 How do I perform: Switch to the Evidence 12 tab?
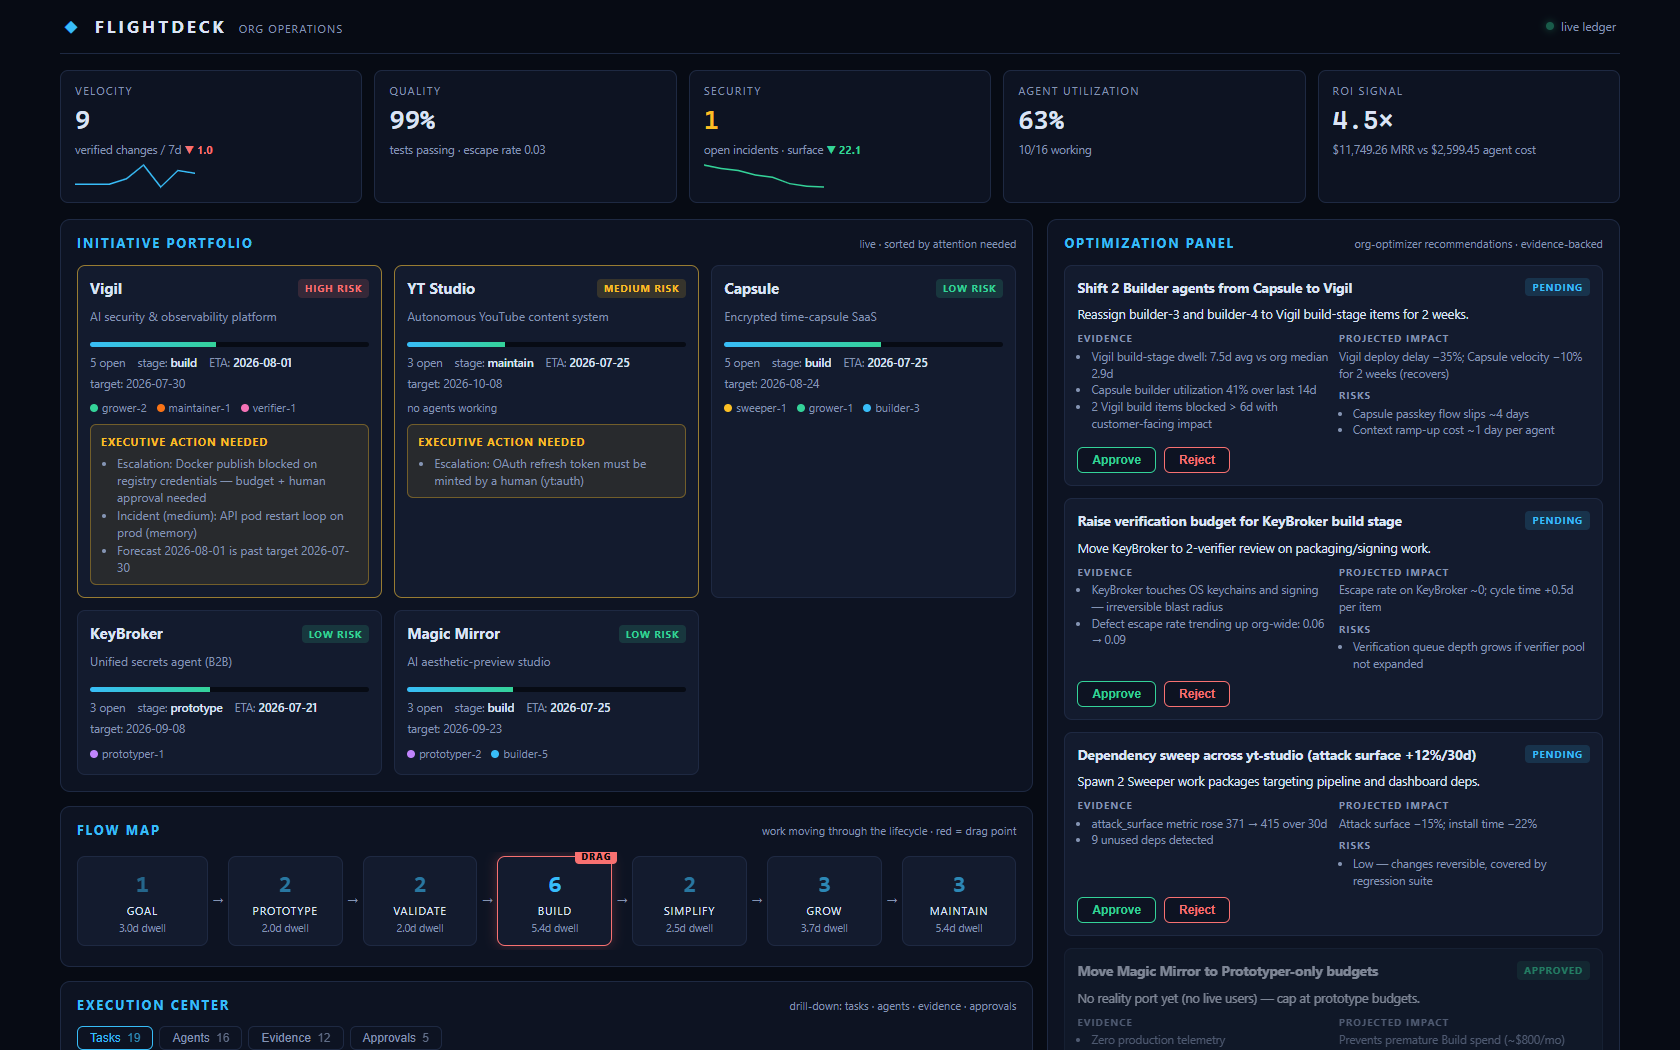coord(296,1038)
